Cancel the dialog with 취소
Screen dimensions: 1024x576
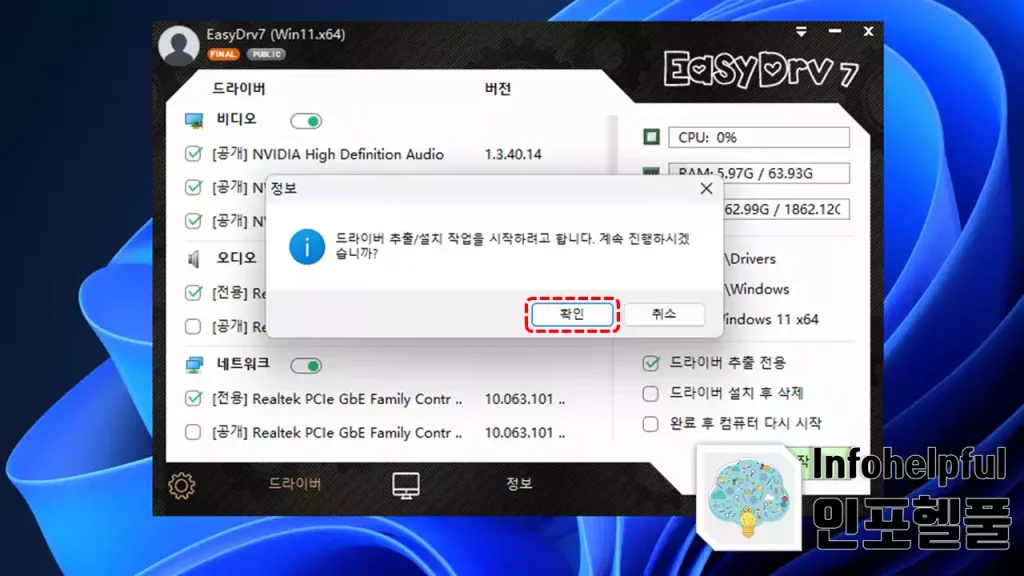(664, 314)
